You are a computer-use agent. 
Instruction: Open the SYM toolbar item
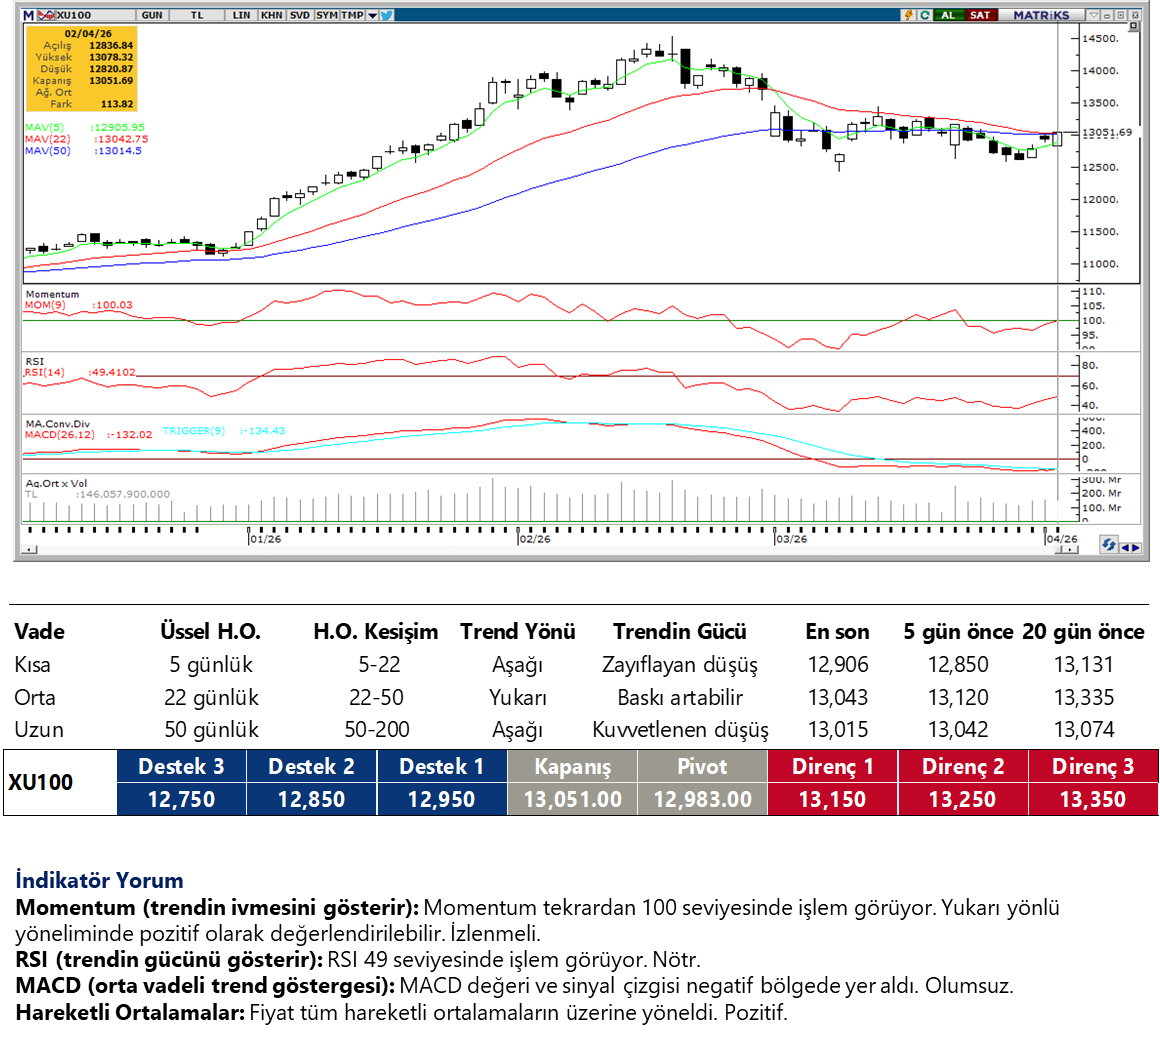tap(326, 15)
